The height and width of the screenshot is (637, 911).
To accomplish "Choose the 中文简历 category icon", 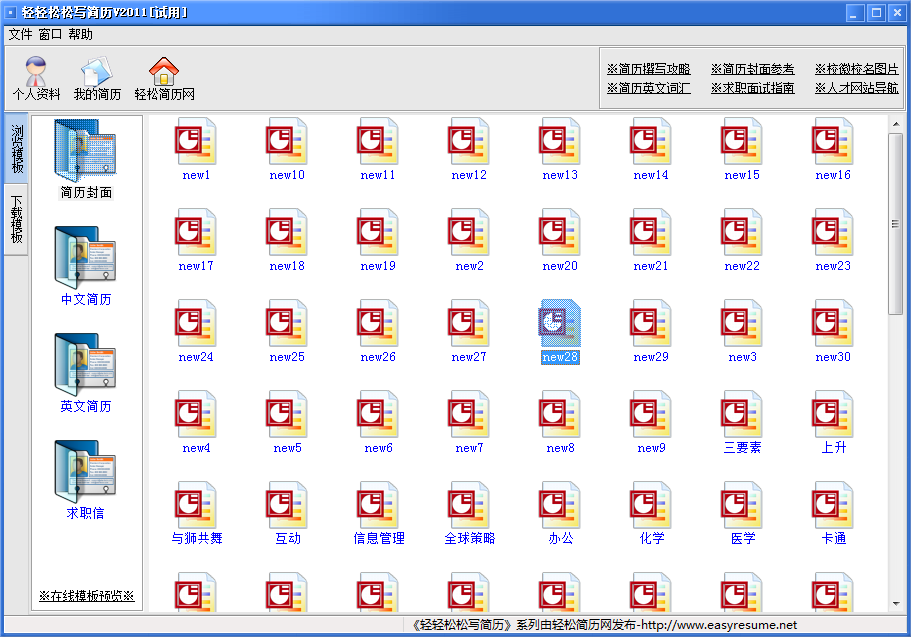I will [86, 259].
